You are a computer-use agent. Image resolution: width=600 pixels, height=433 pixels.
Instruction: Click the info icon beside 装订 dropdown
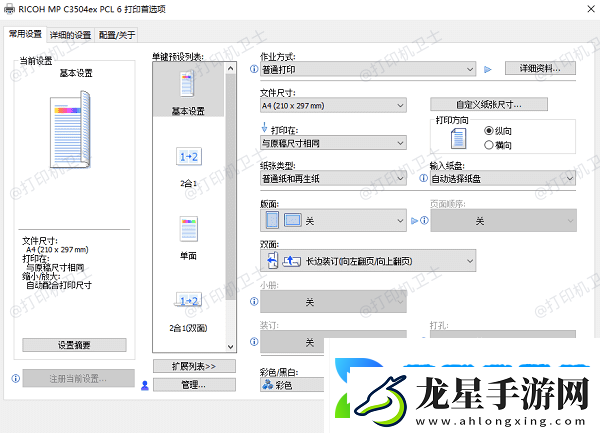(x=254, y=341)
